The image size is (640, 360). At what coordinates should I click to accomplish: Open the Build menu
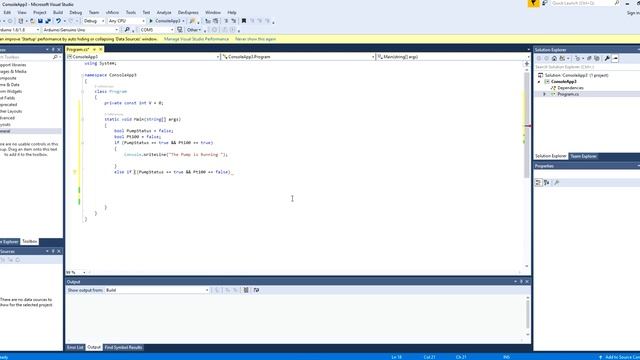58,13
